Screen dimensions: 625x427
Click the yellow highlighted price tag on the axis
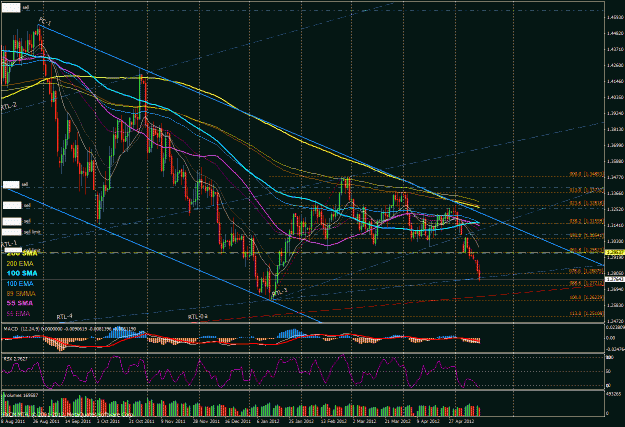pos(613,252)
